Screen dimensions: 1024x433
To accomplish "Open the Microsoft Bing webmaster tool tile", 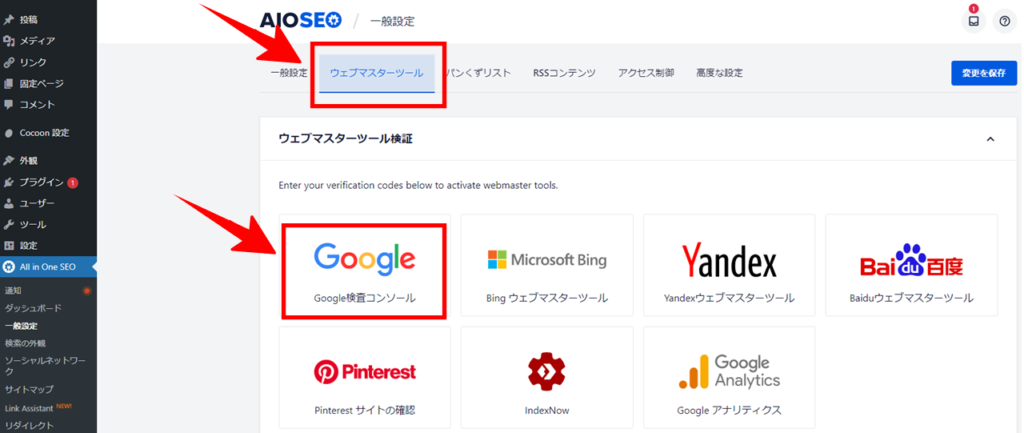I will 547,266.
